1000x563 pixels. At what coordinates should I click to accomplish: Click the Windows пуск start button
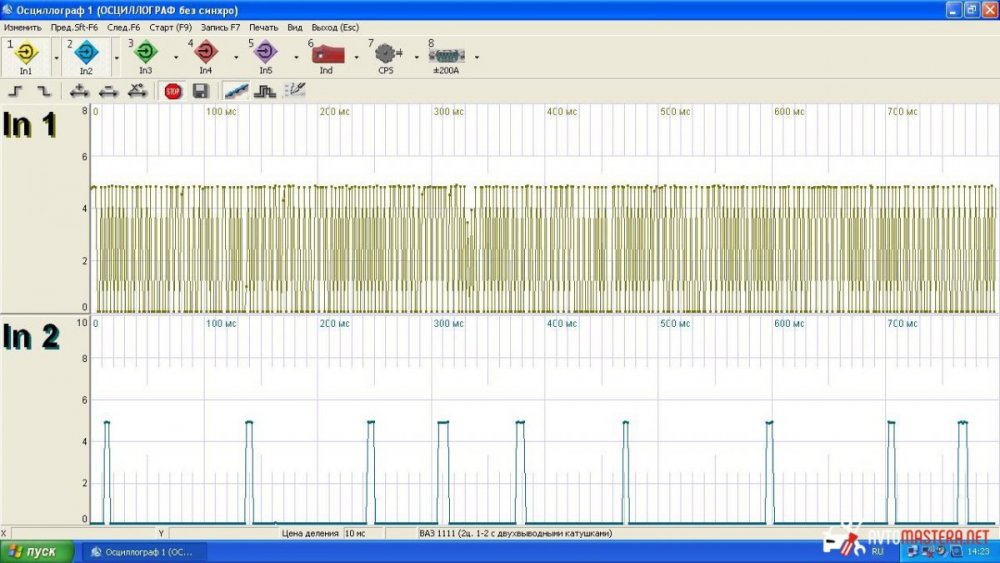36,551
